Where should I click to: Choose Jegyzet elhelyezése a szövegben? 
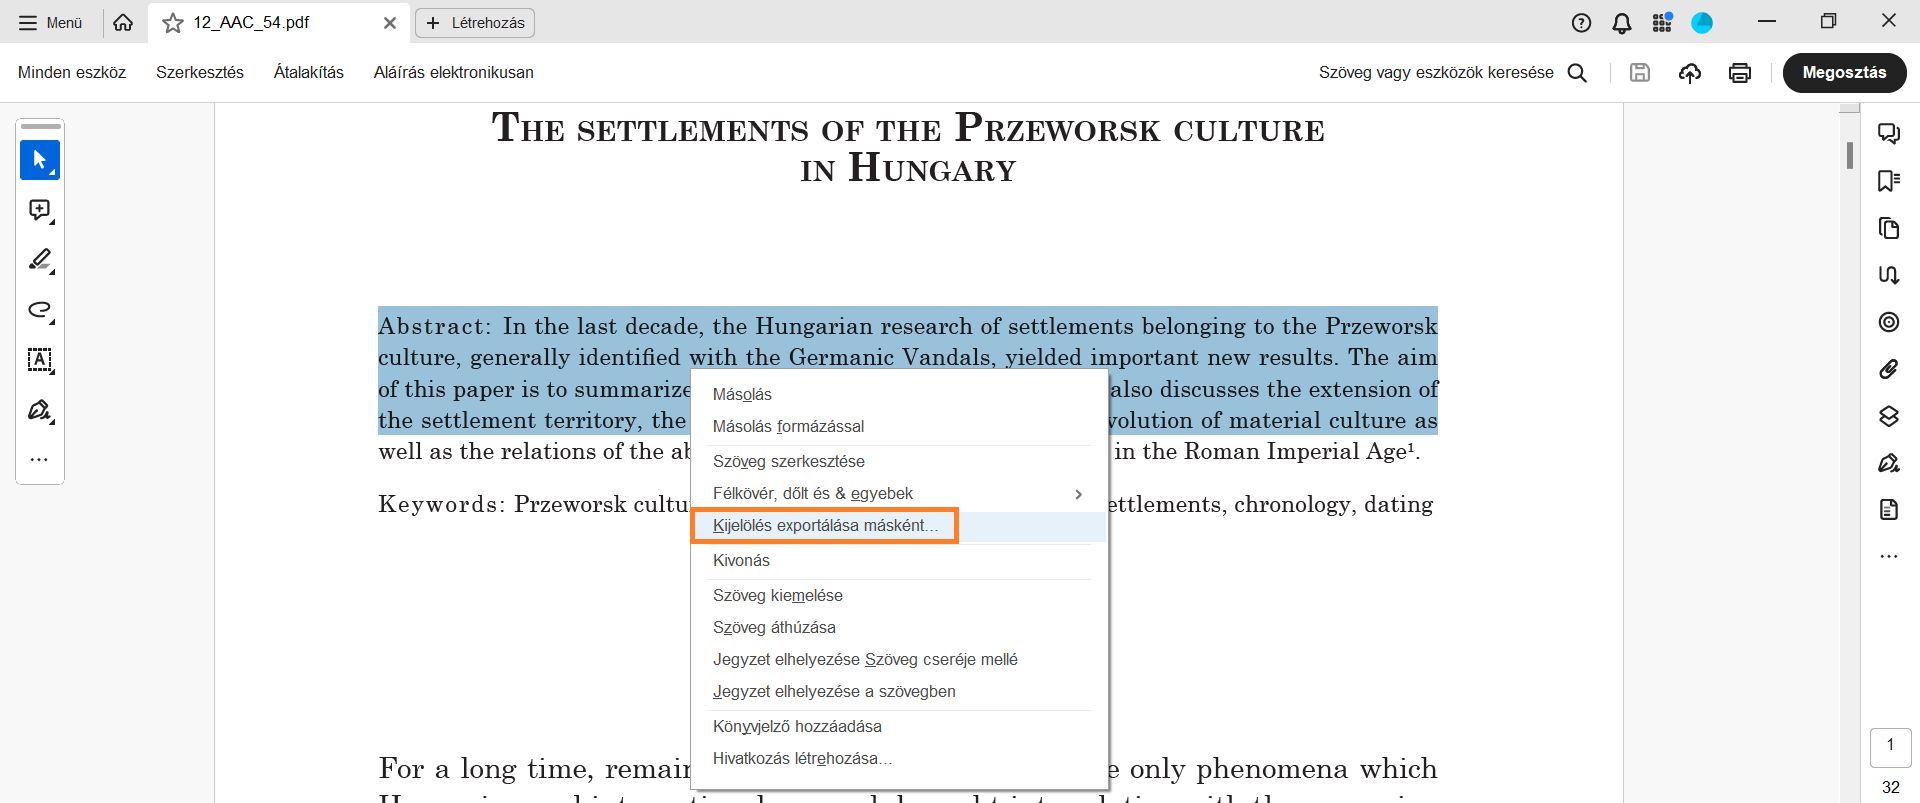click(899, 691)
